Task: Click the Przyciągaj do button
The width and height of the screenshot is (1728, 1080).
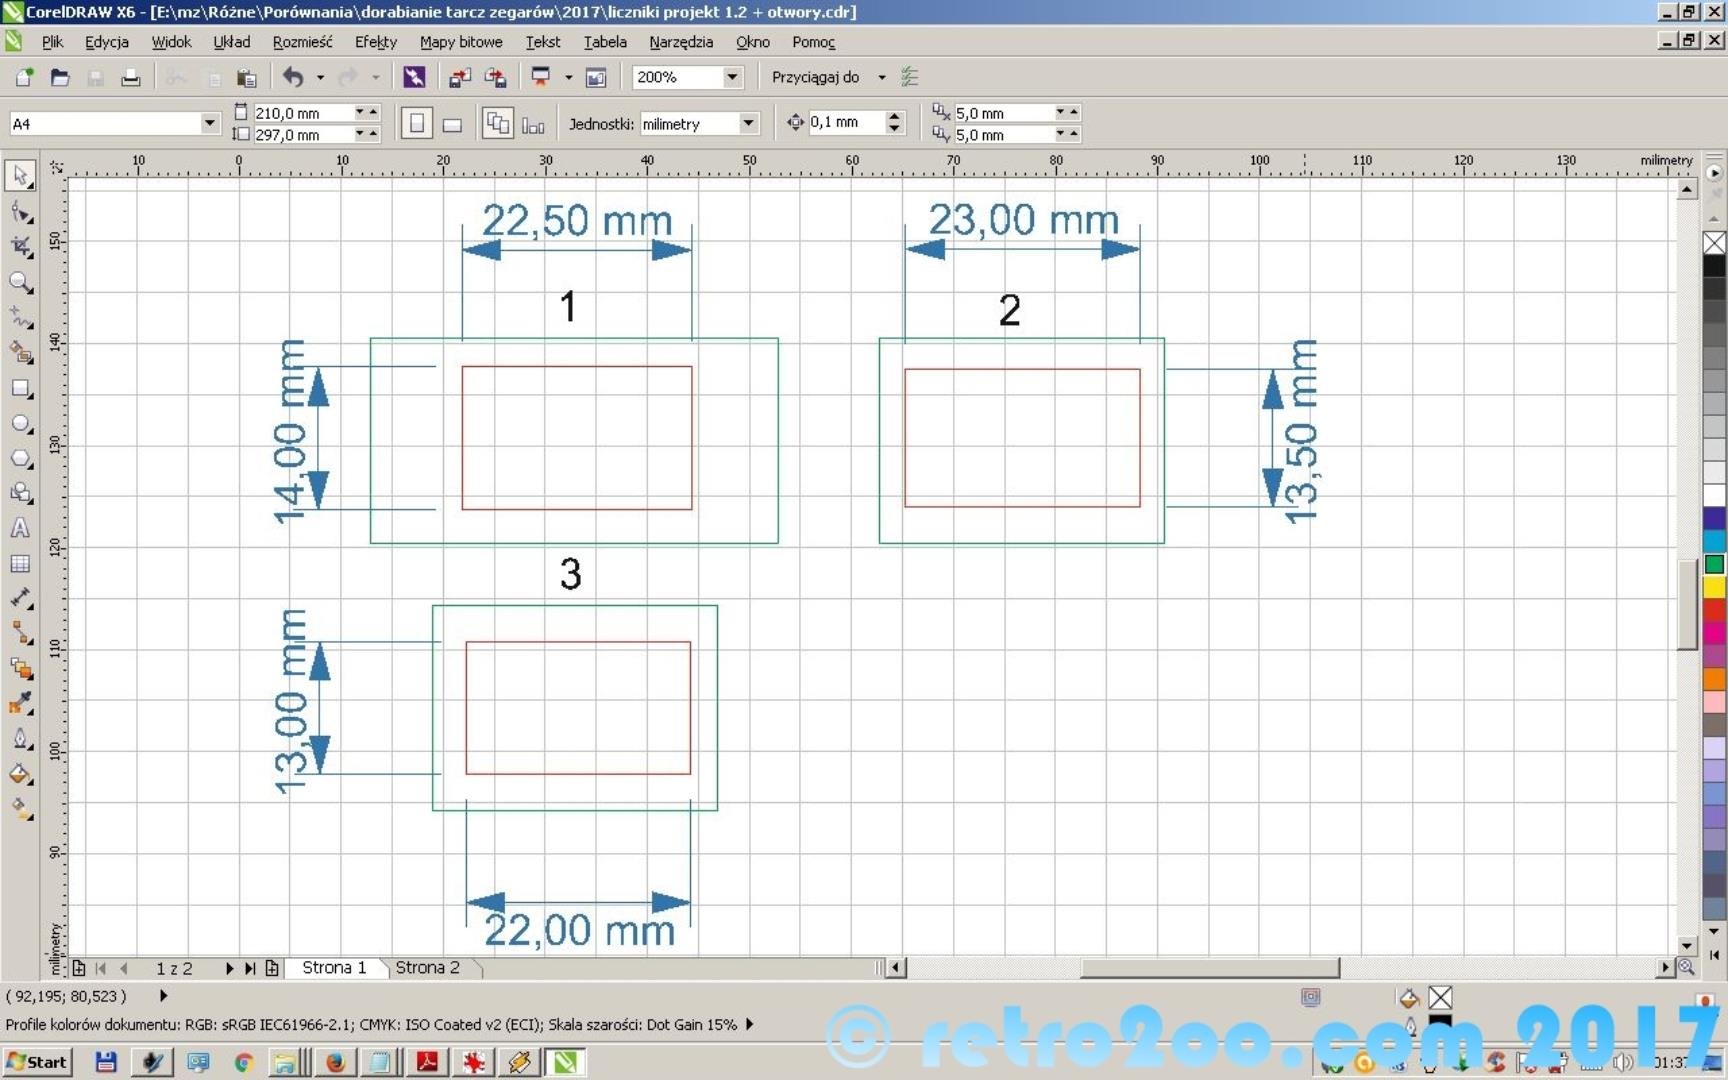Action: (815, 77)
